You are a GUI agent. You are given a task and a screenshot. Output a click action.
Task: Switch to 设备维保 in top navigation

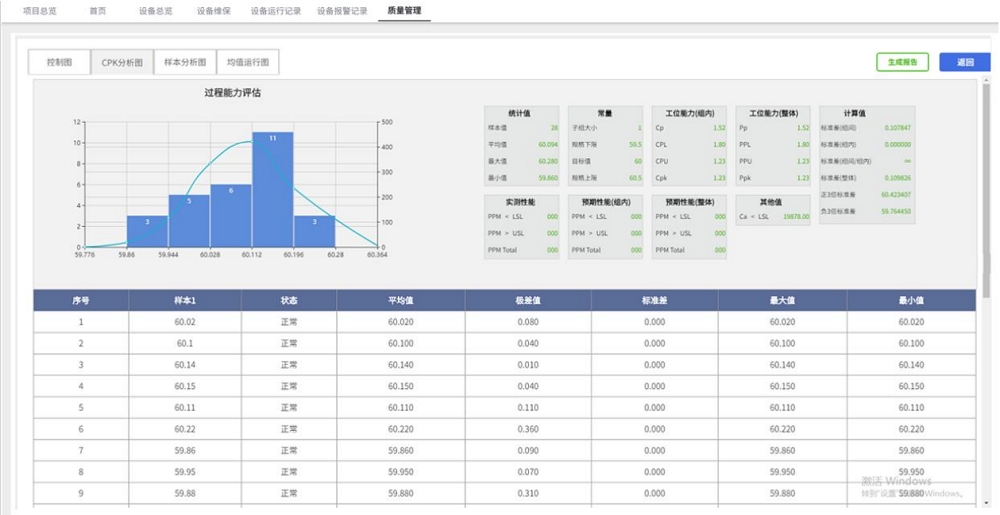click(213, 11)
